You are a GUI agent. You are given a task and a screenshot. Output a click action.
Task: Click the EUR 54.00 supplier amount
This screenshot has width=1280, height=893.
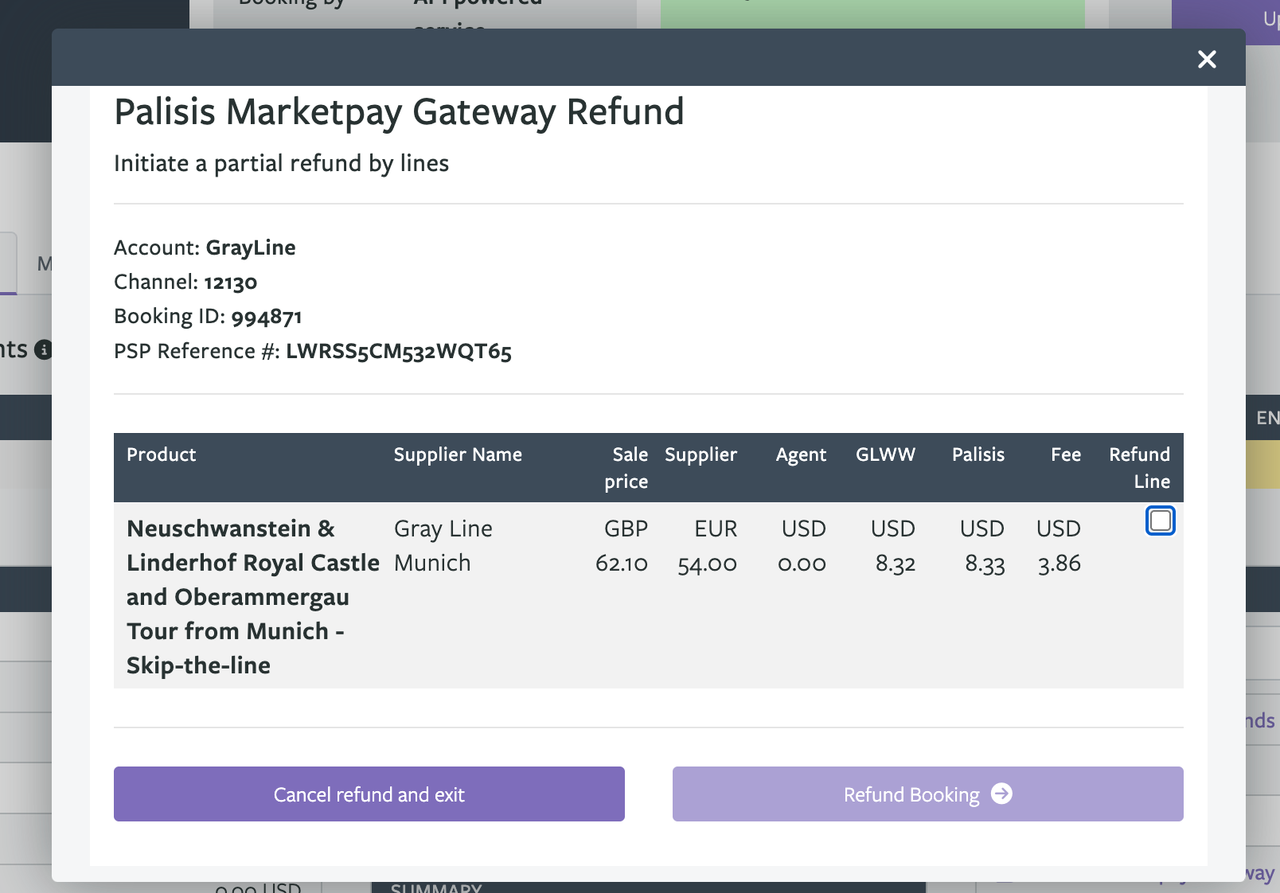708,546
